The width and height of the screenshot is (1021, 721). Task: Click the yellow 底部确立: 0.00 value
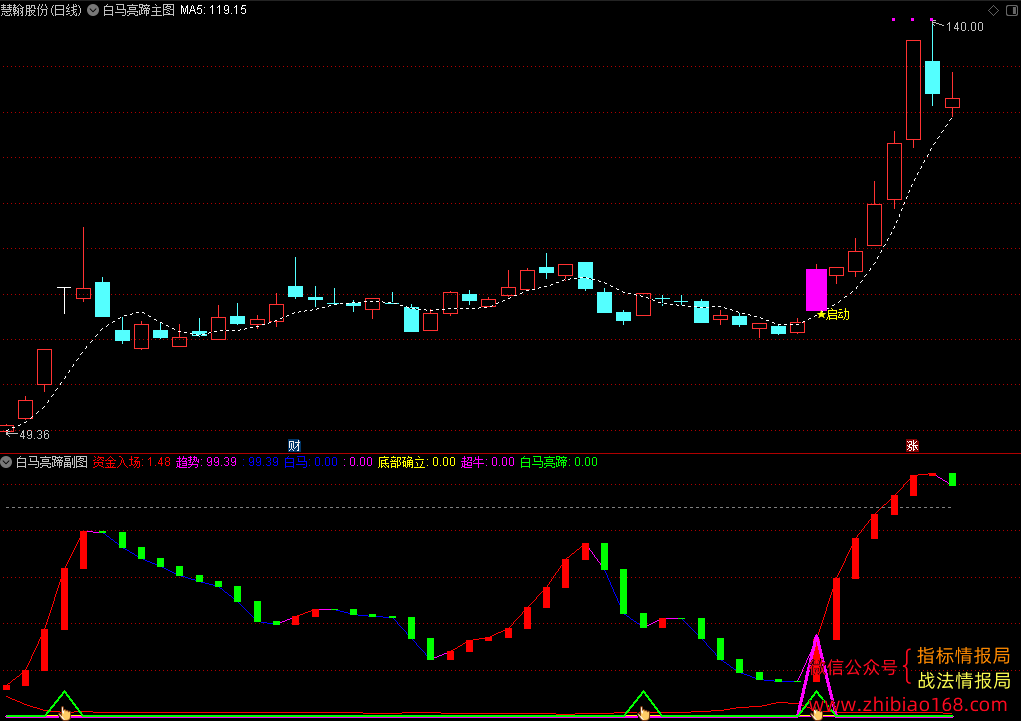tap(417, 462)
